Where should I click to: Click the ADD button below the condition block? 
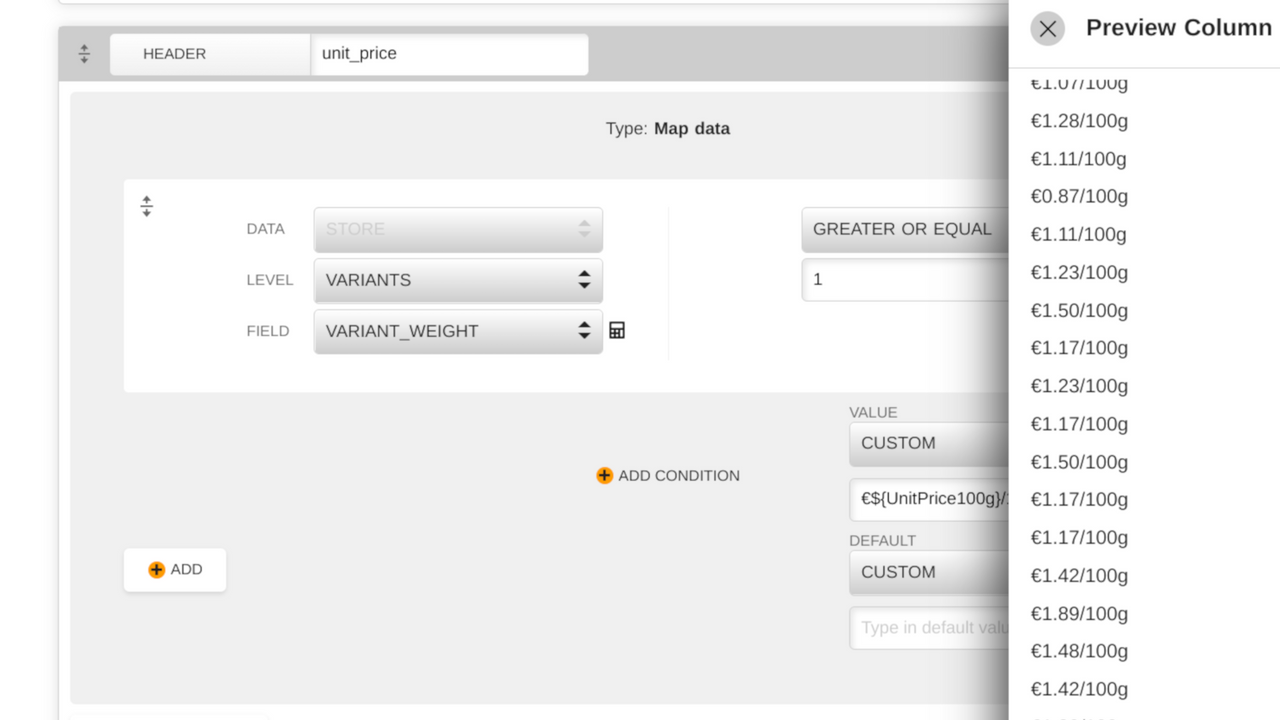pyautogui.click(x=174, y=569)
